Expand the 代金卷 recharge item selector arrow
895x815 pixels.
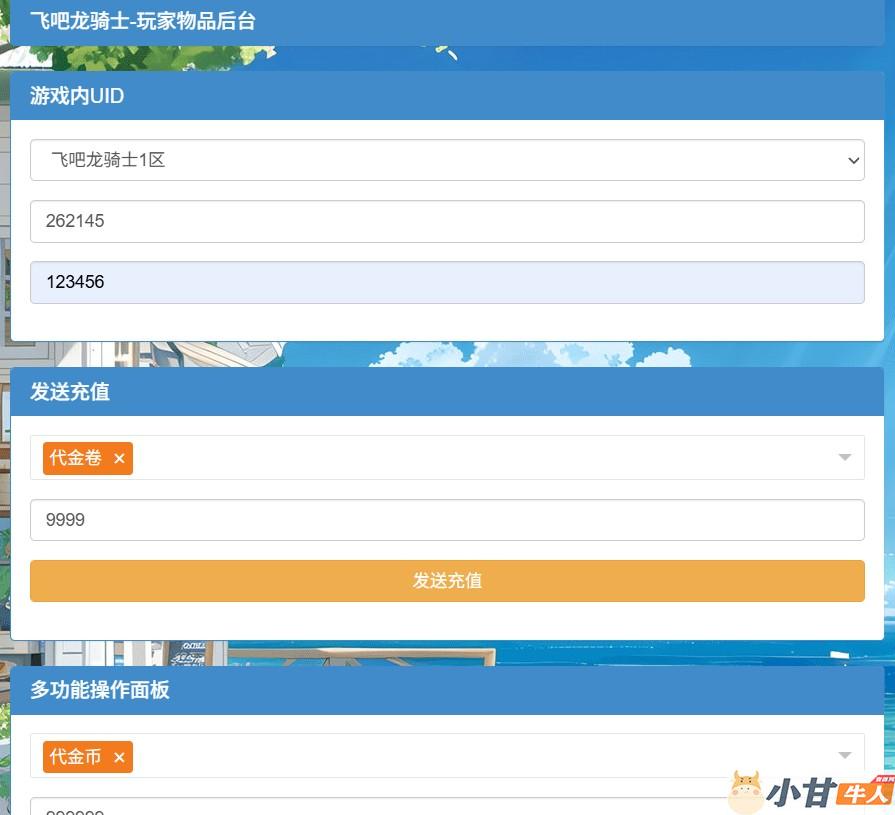(845, 457)
